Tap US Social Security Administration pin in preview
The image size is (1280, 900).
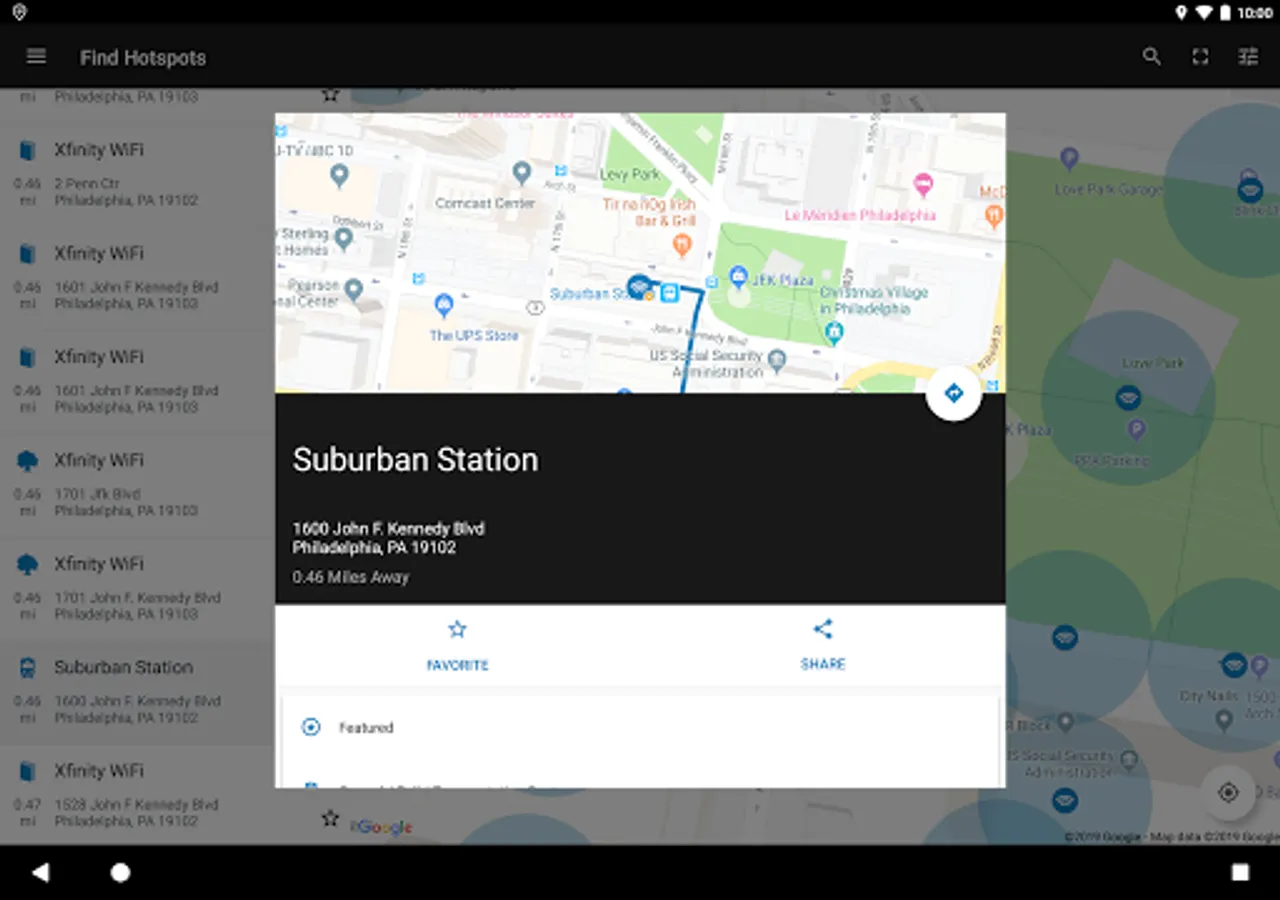tap(777, 359)
